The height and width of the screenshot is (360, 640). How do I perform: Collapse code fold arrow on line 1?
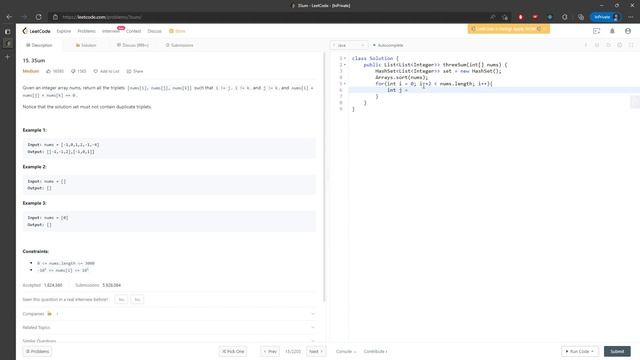coord(345,58)
